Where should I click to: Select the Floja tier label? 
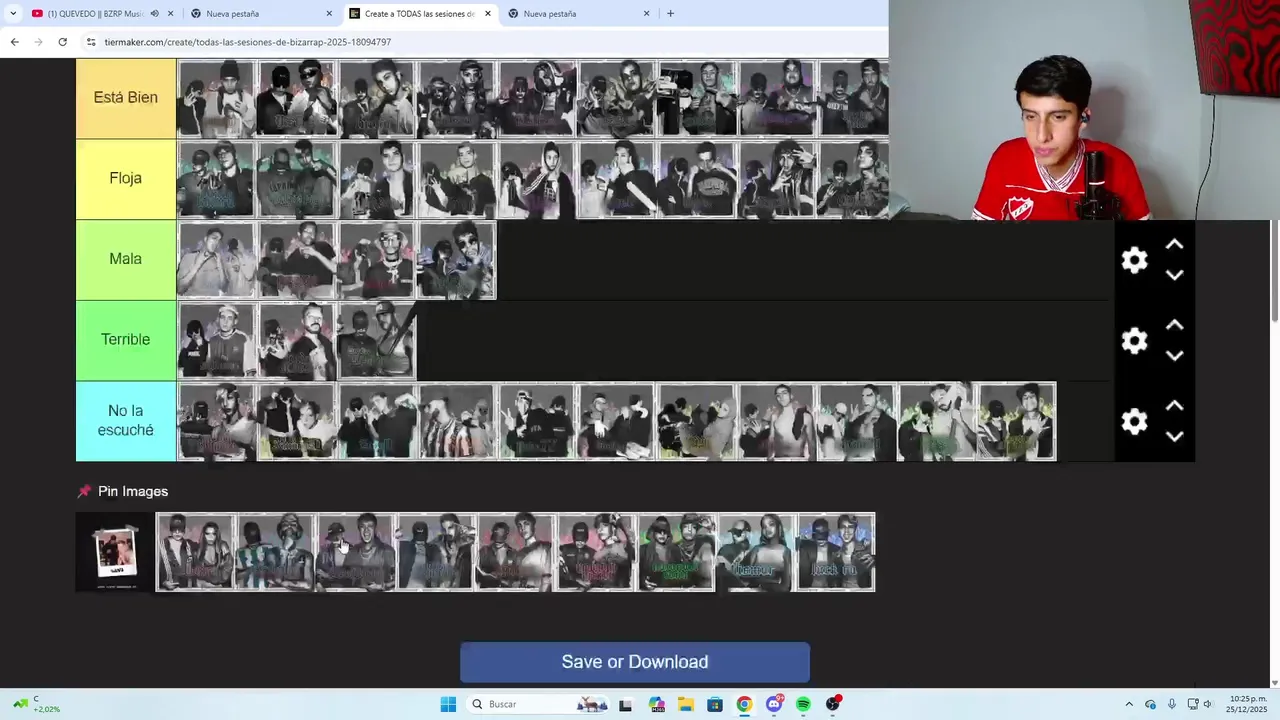click(x=126, y=179)
